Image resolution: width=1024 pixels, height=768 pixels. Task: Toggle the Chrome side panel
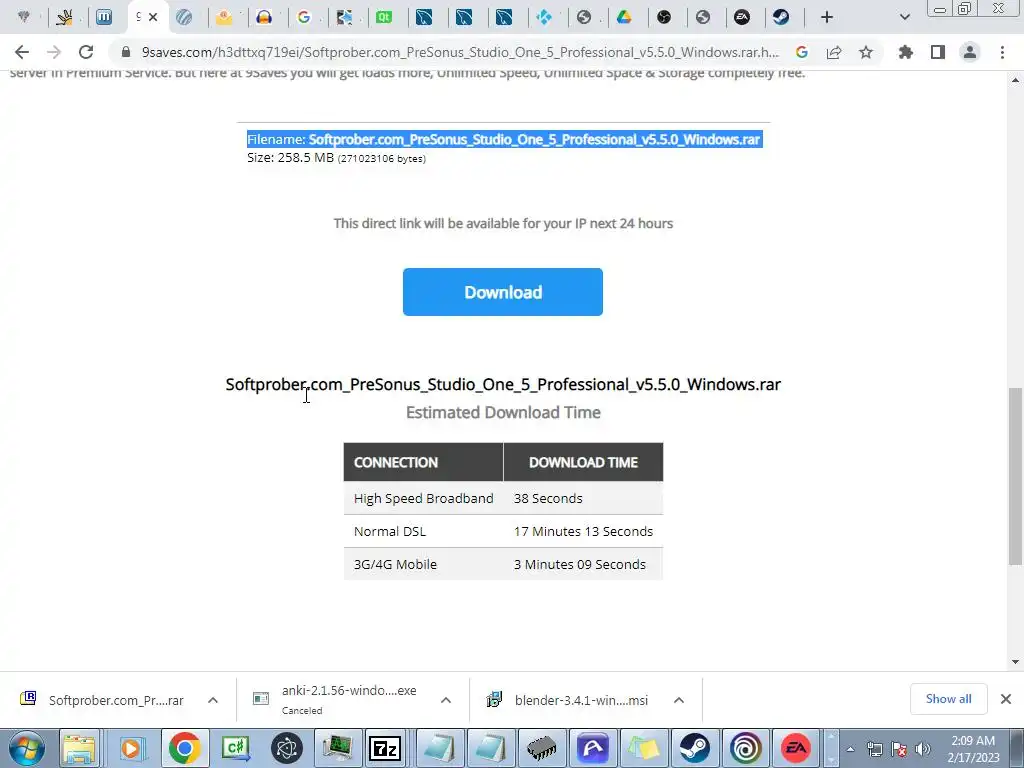937,52
